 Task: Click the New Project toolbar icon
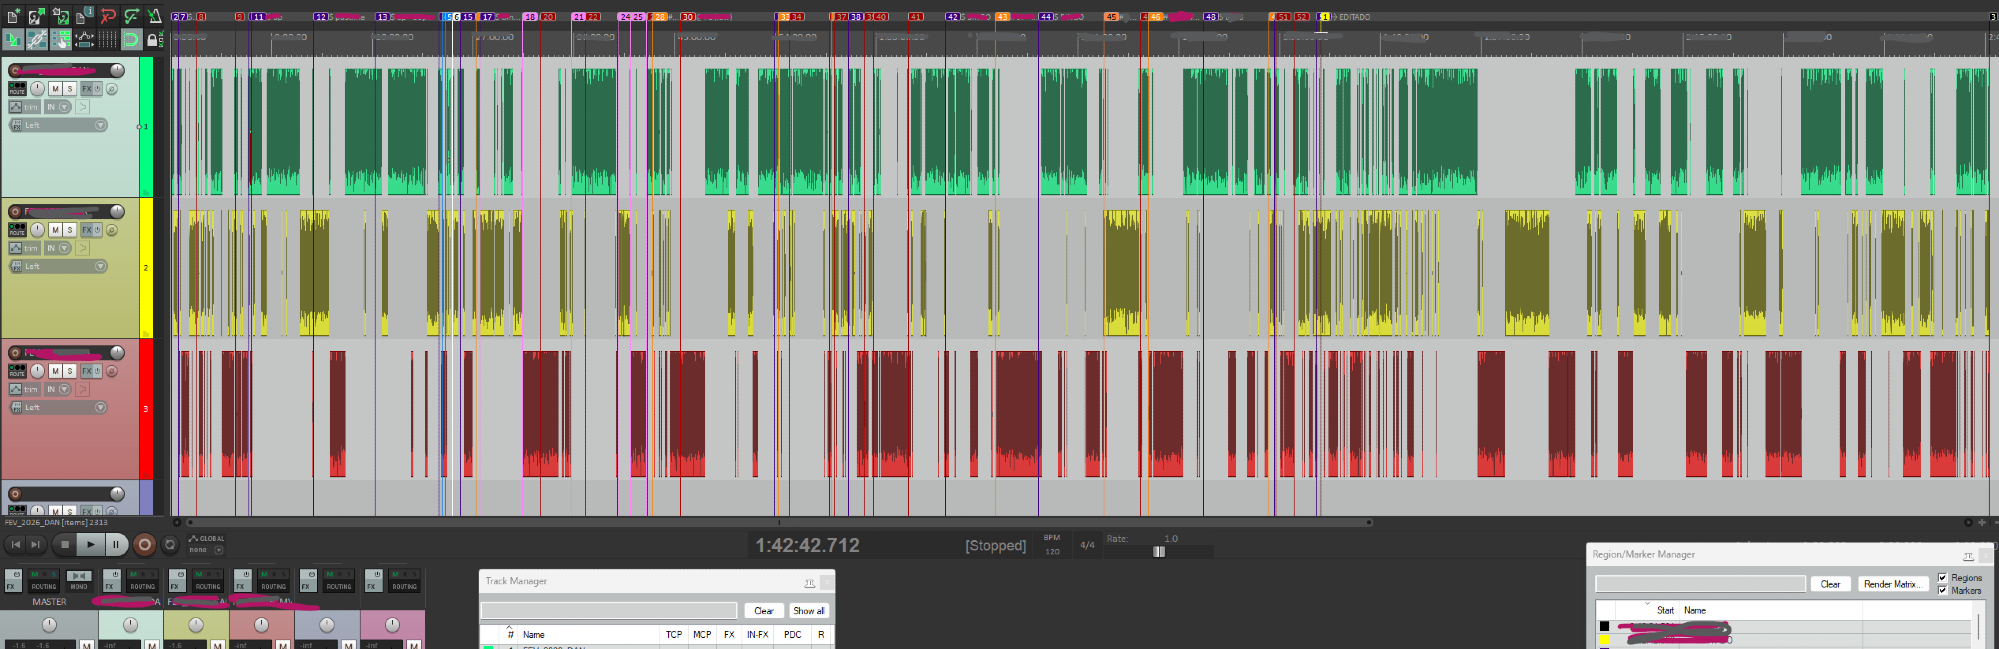tap(13, 16)
